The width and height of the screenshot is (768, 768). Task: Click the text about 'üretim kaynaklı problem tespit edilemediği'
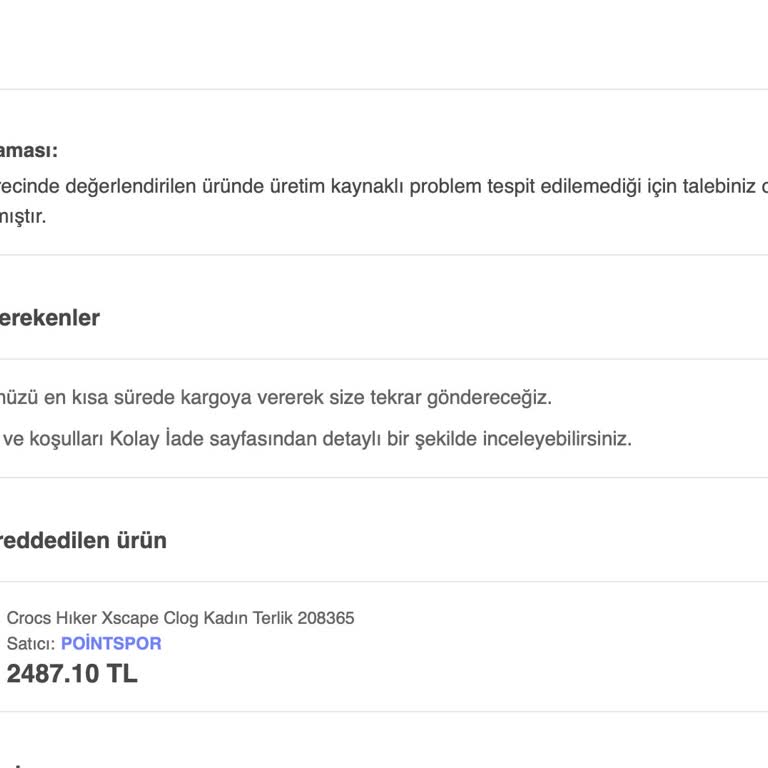[x=384, y=186]
